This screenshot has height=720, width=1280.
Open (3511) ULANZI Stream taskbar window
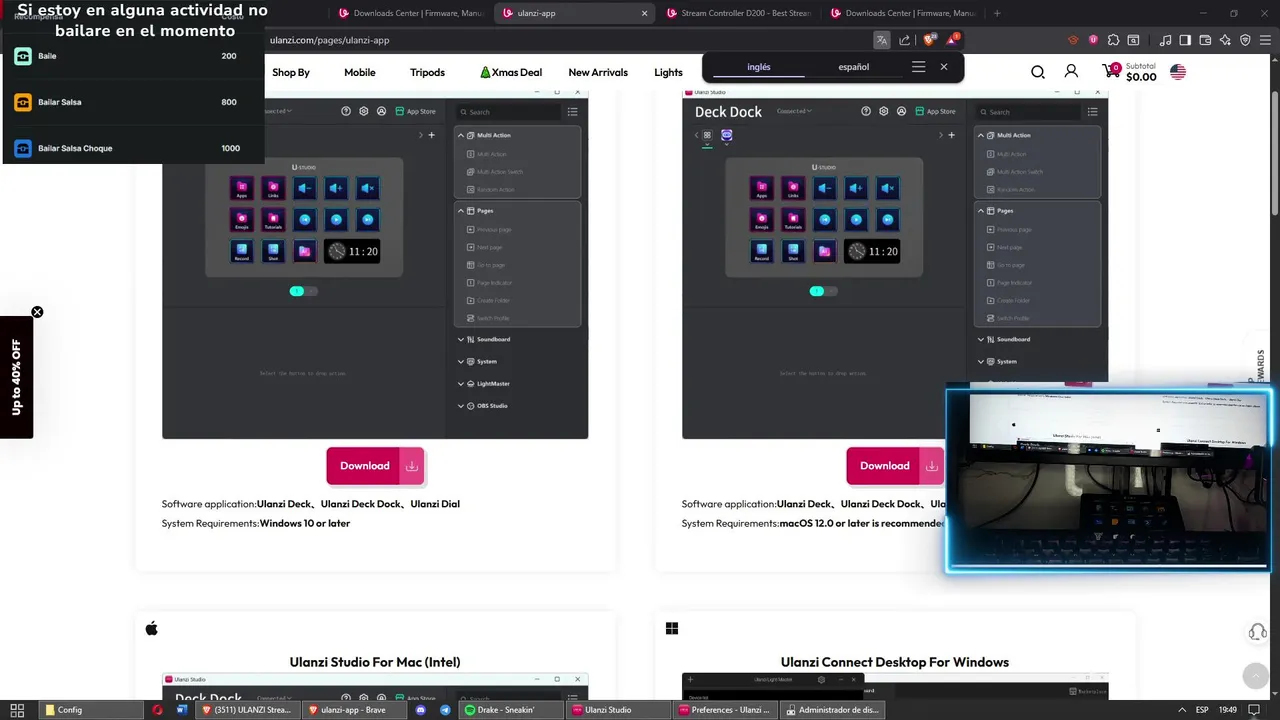pos(248,710)
